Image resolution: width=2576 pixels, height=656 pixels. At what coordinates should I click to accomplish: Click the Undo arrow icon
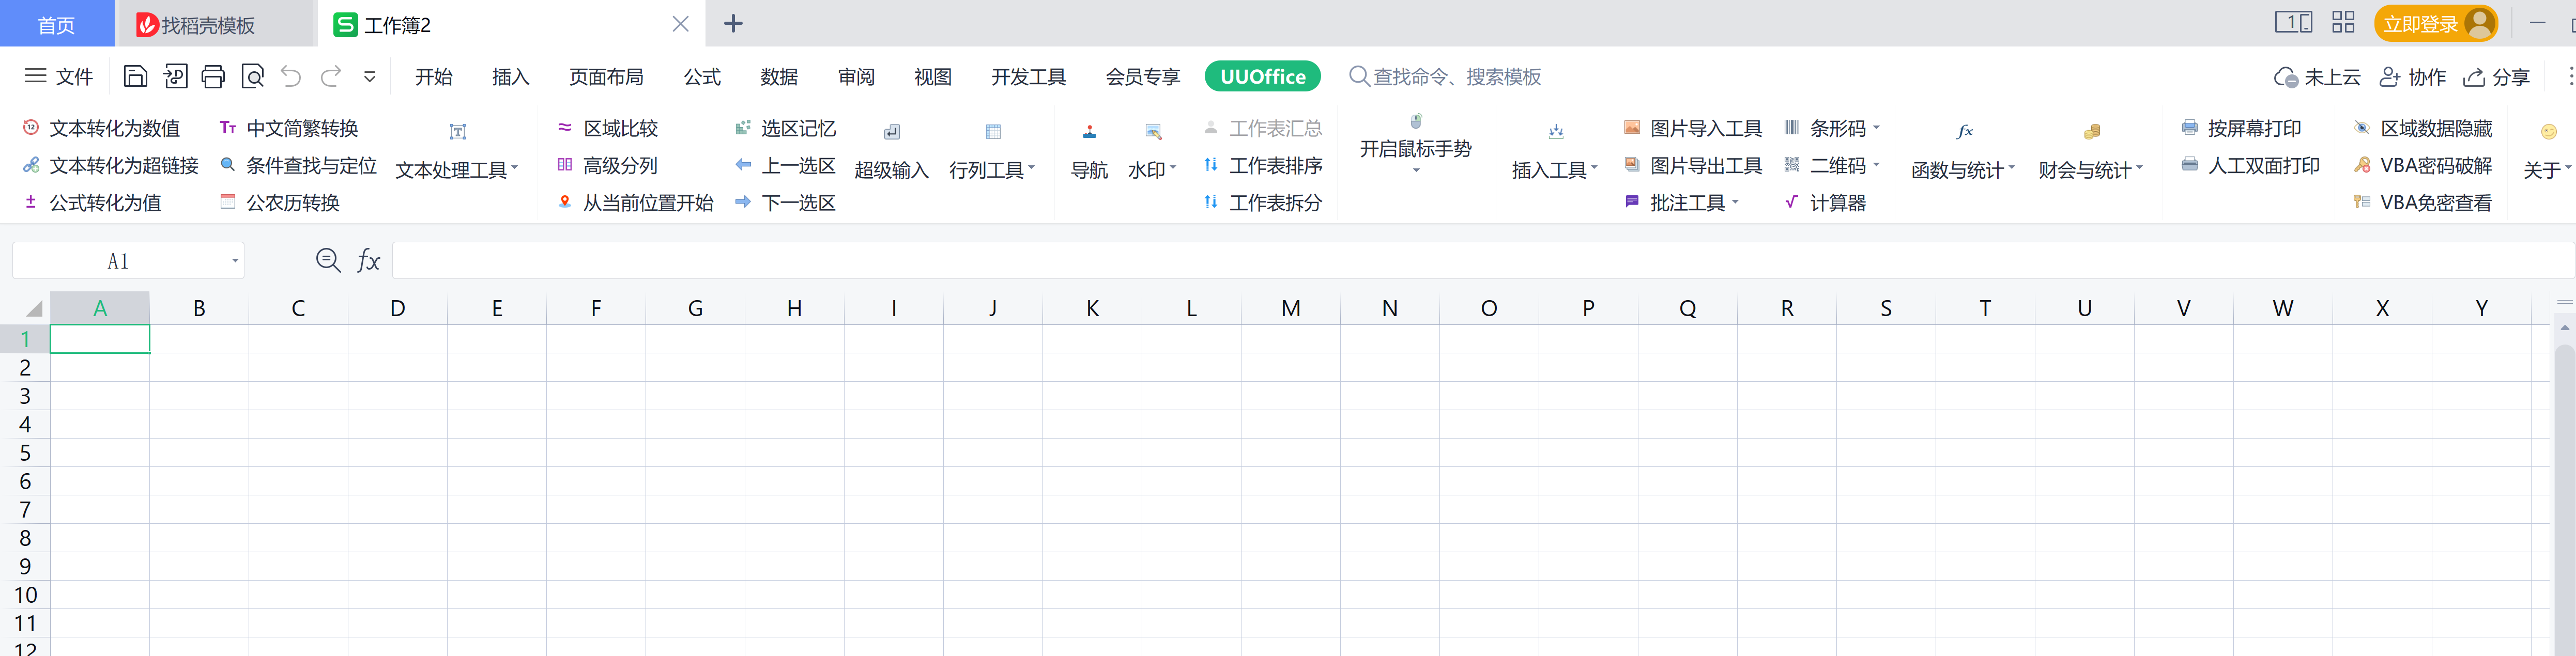click(291, 77)
